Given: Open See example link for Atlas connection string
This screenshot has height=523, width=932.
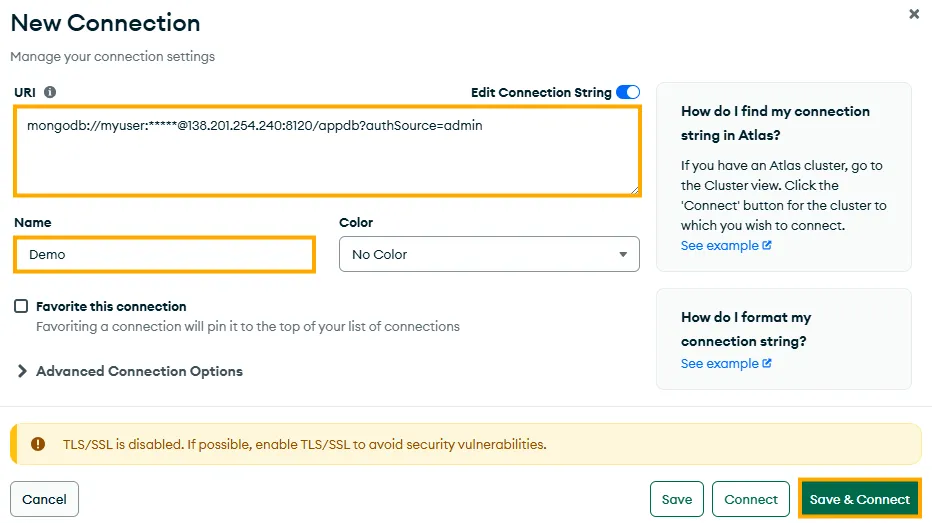Looking at the screenshot, I should point(719,246).
